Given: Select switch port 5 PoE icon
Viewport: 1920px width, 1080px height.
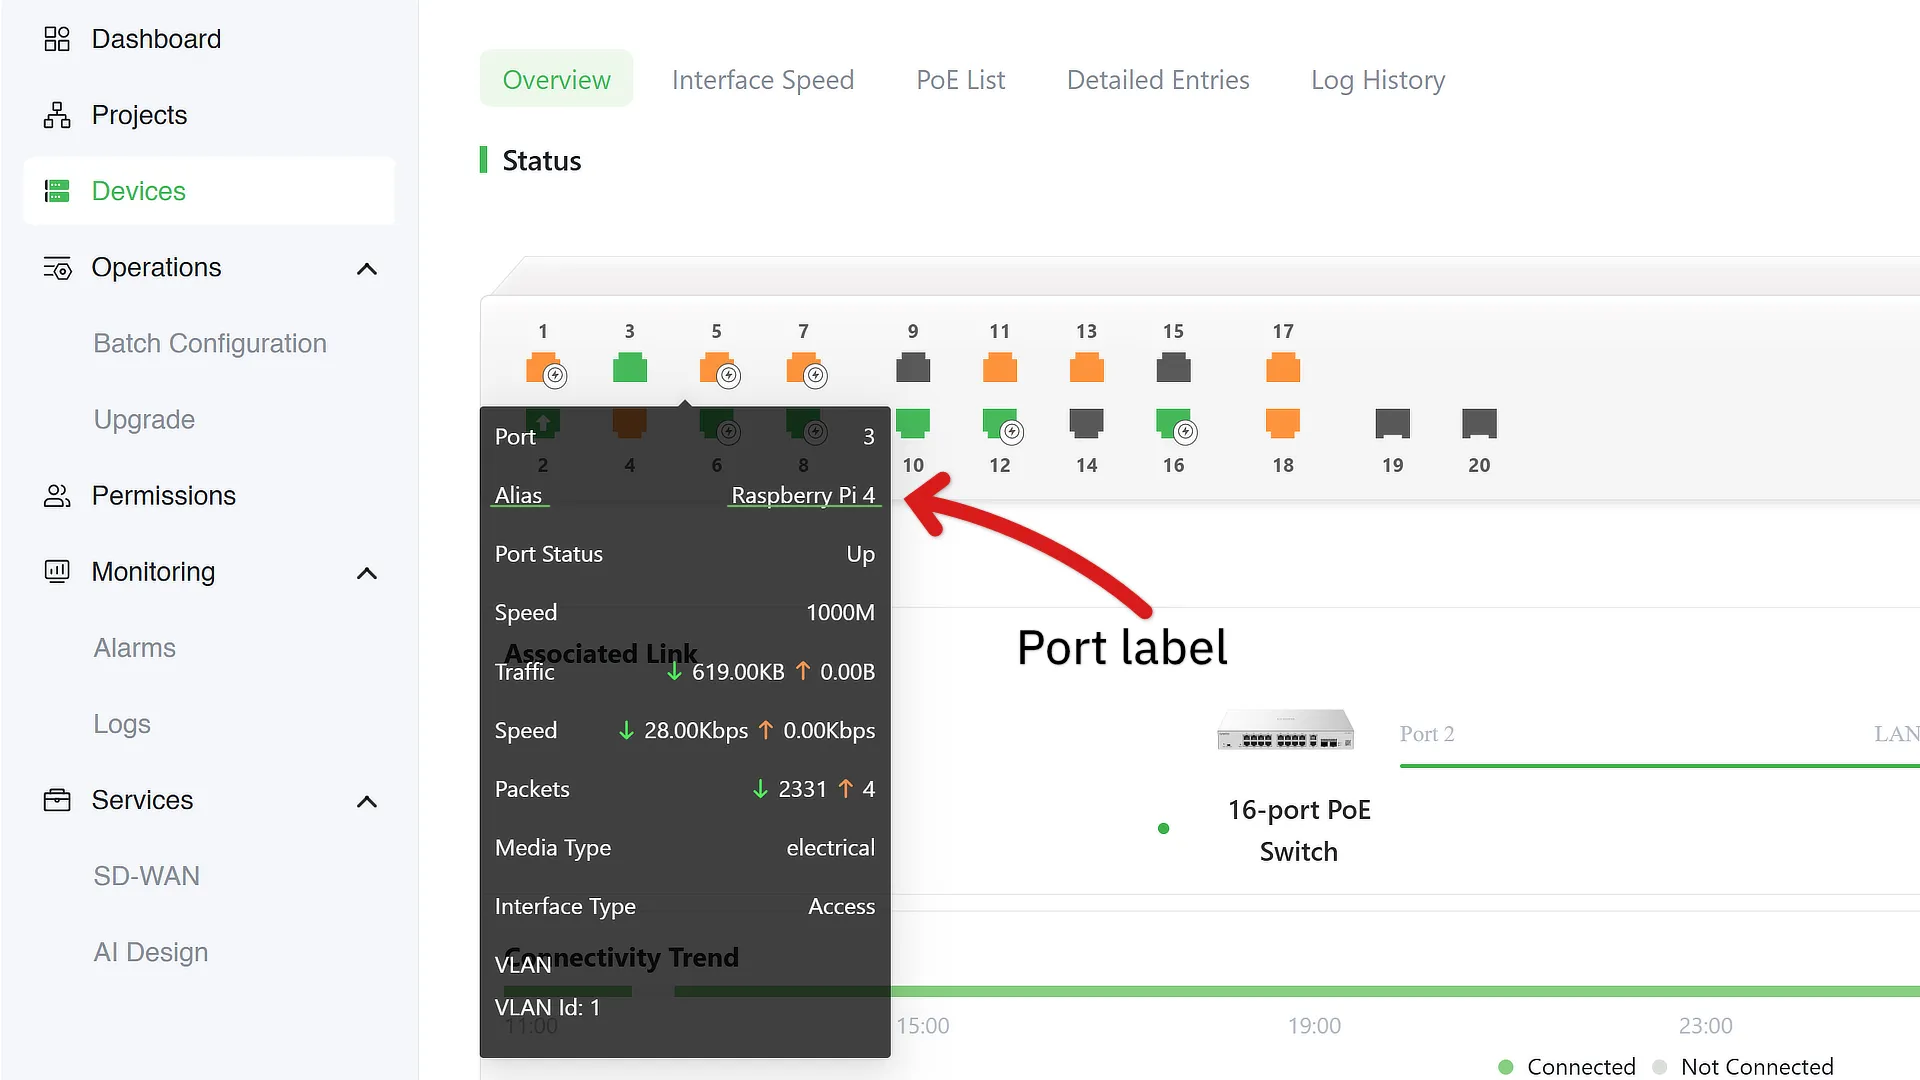Looking at the screenshot, I should pyautogui.click(x=717, y=368).
